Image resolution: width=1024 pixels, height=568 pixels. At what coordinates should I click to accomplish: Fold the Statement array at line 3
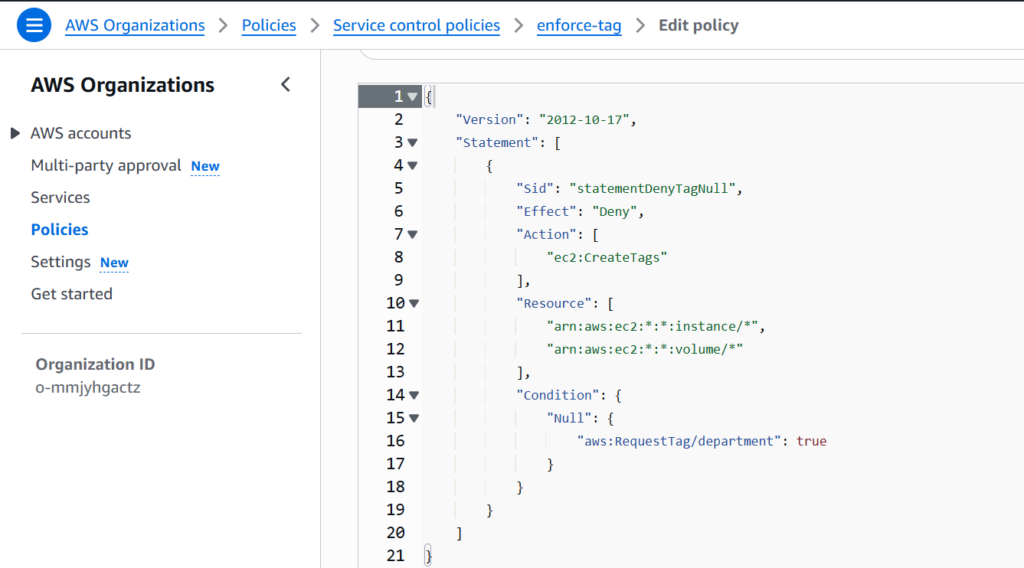[412, 142]
